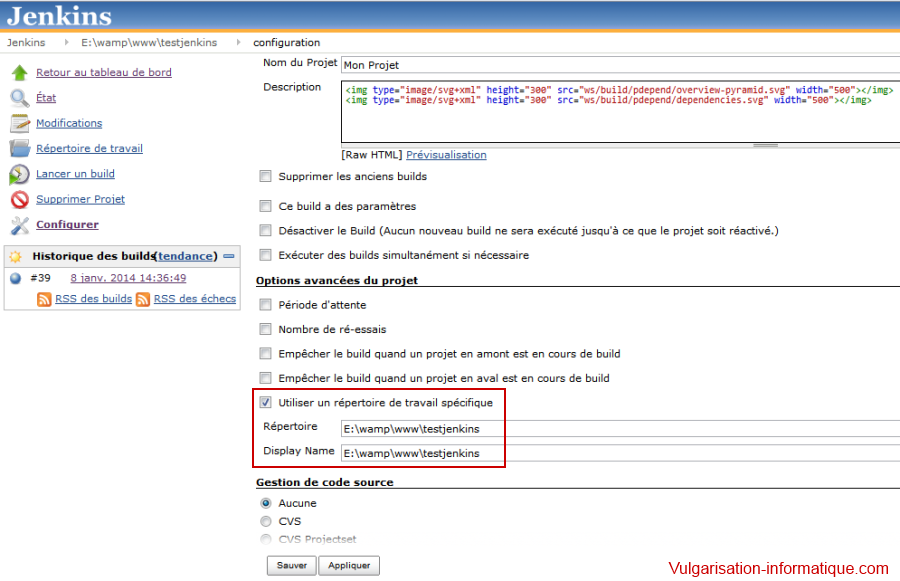Click the Répertoire input field
The height and width of the screenshot is (581, 900).
click(x=620, y=429)
